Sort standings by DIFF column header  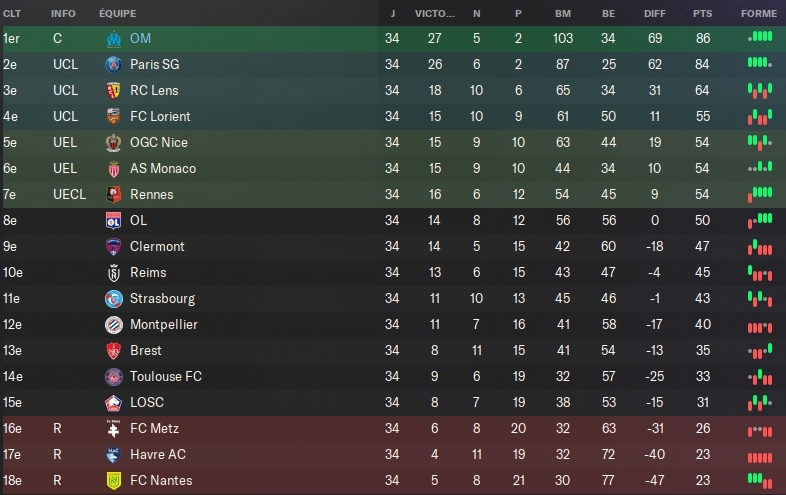pos(655,14)
